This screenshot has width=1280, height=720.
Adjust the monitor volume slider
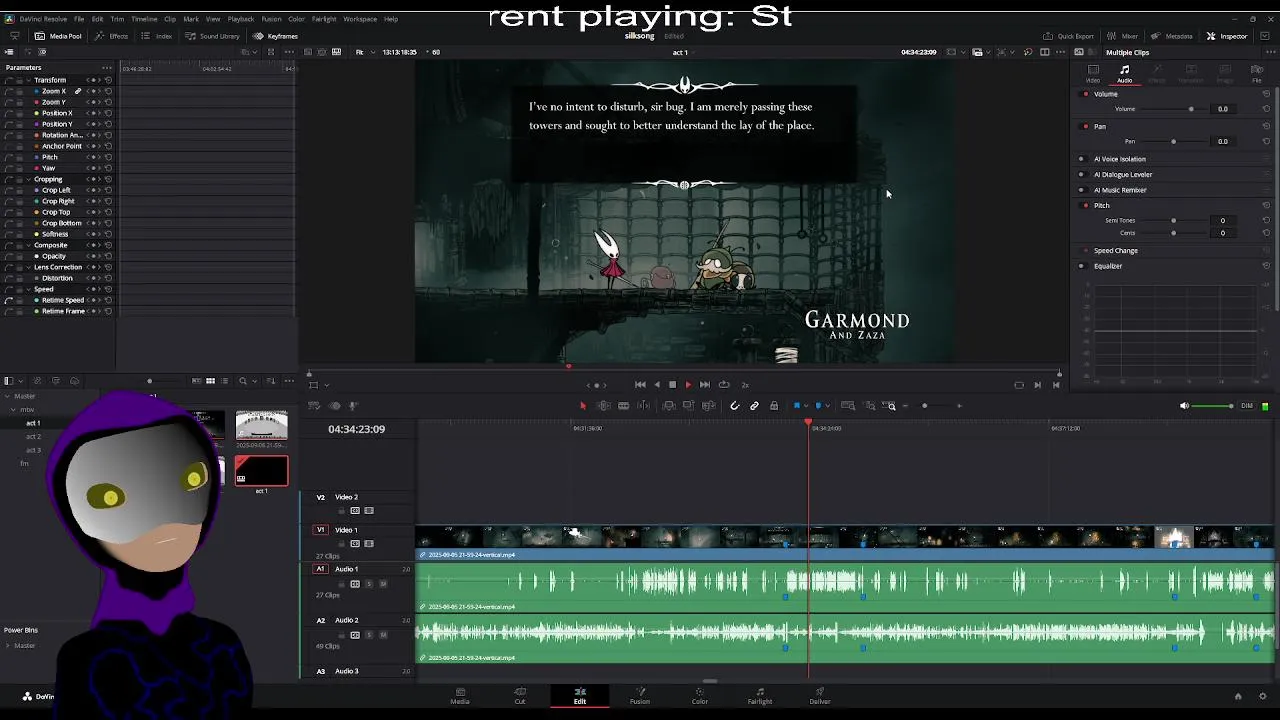tap(1213, 406)
